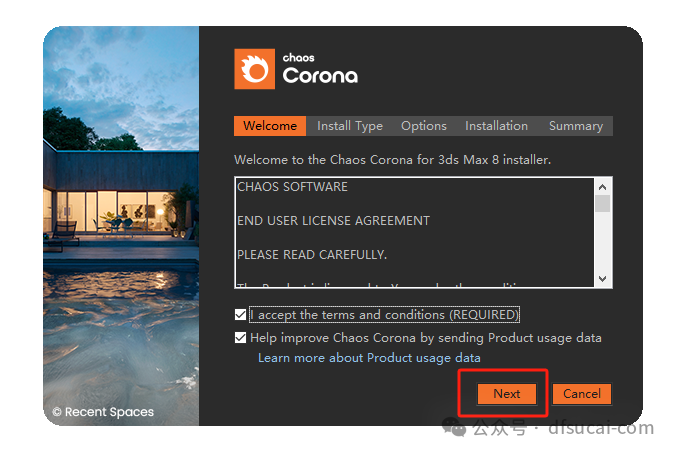Click the license agreement scrollbar thumb

tap(603, 204)
